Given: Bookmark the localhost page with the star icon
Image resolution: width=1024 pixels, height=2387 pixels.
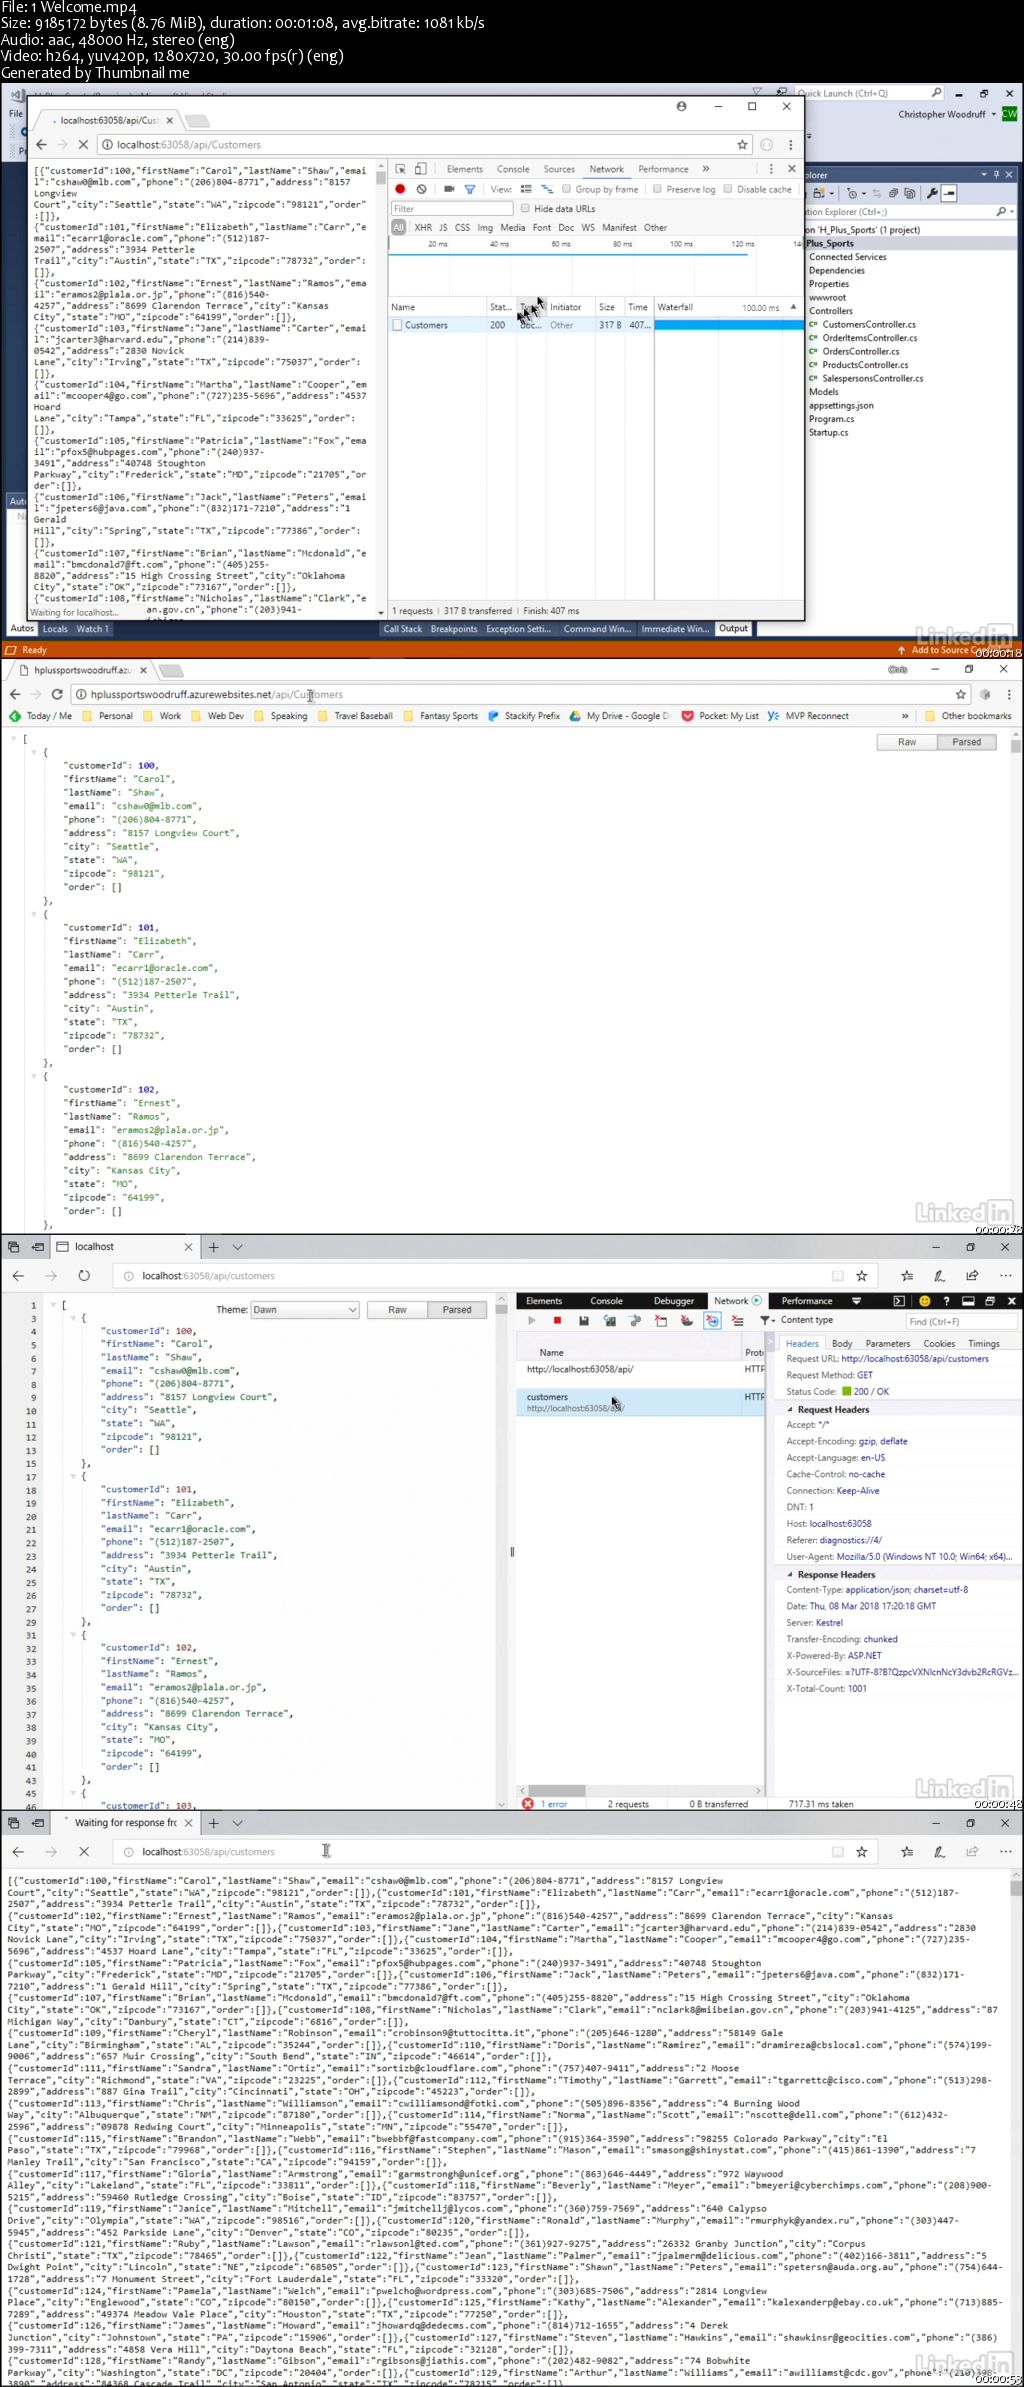Looking at the screenshot, I should pos(742,145).
